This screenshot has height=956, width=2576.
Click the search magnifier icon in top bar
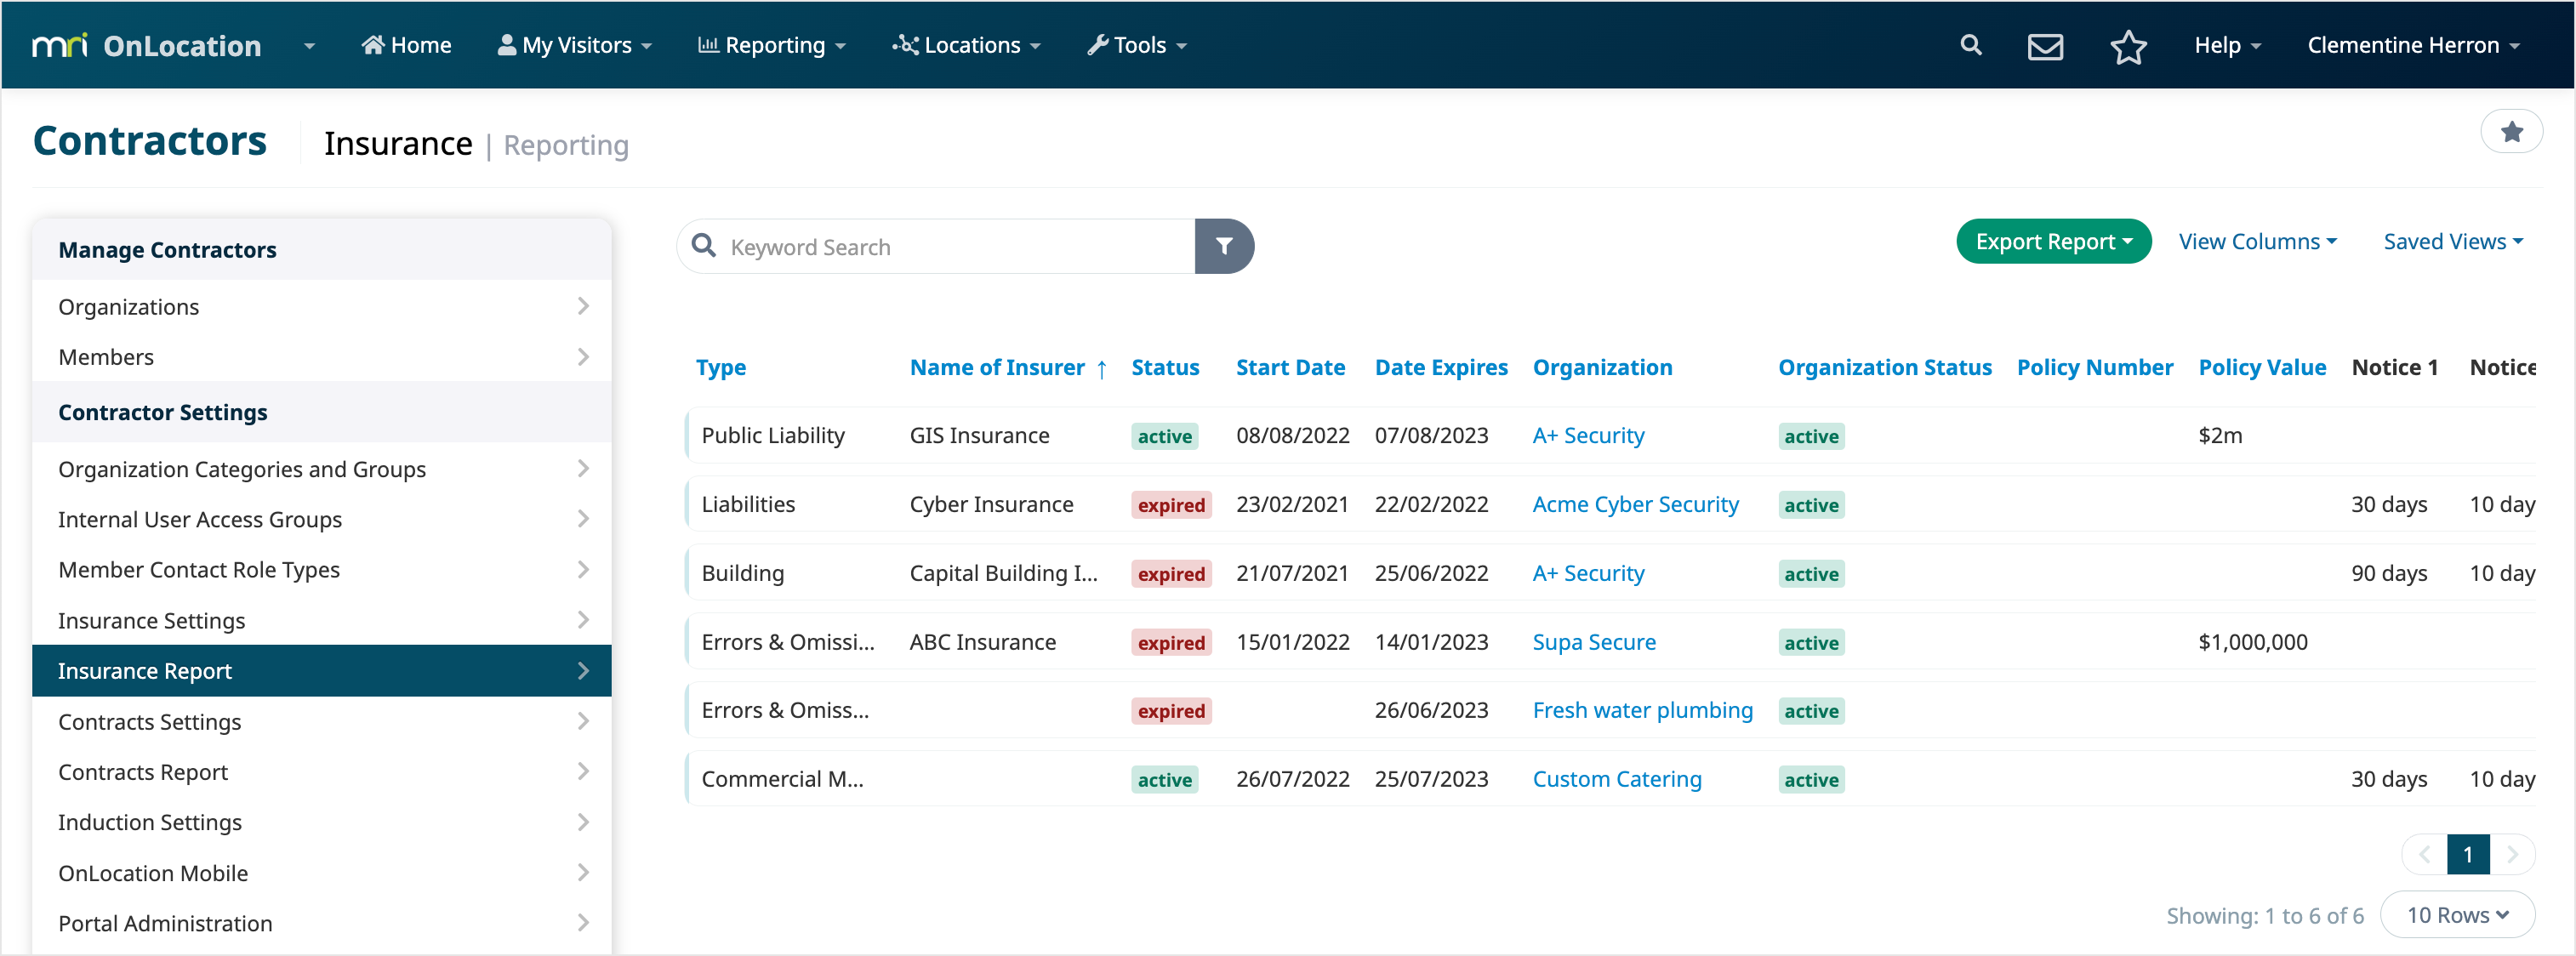coord(1970,45)
